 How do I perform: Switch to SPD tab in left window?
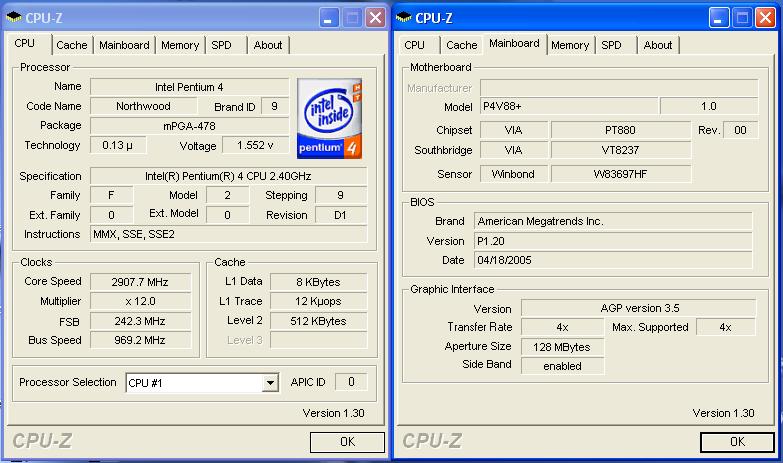click(x=221, y=45)
